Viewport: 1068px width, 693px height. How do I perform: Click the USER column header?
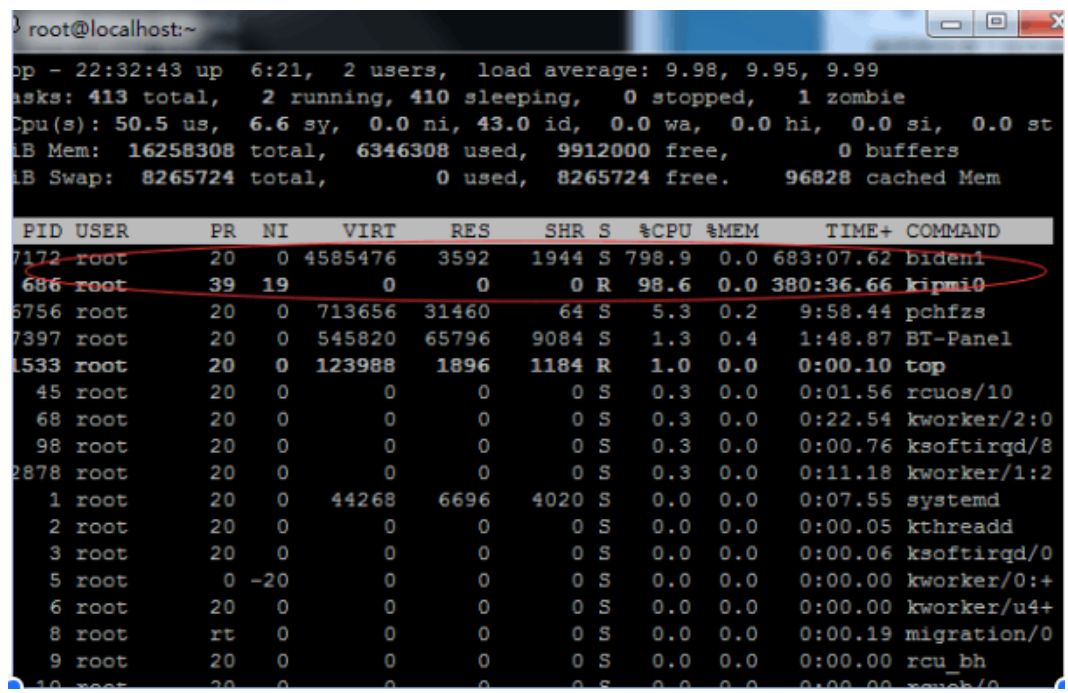(x=102, y=232)
